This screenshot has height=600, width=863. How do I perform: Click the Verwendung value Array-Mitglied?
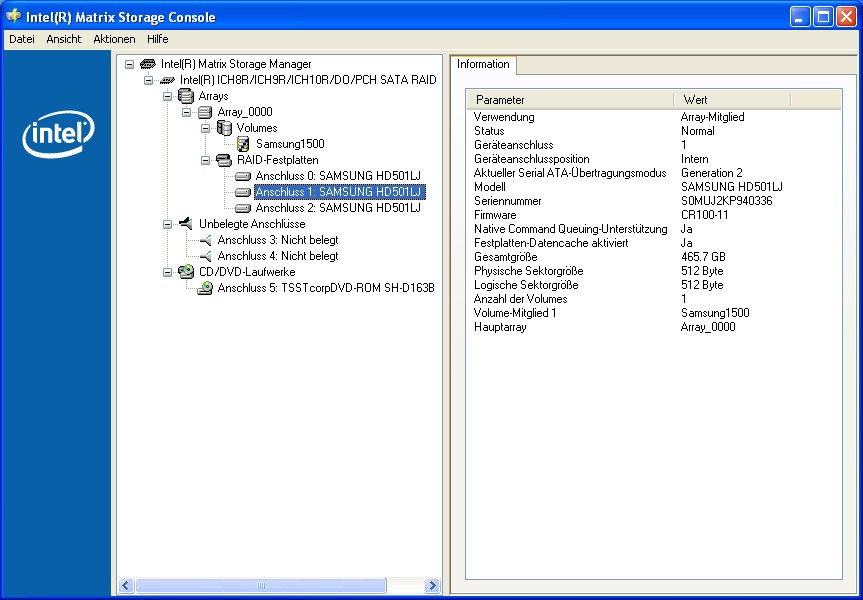(713, 117)
